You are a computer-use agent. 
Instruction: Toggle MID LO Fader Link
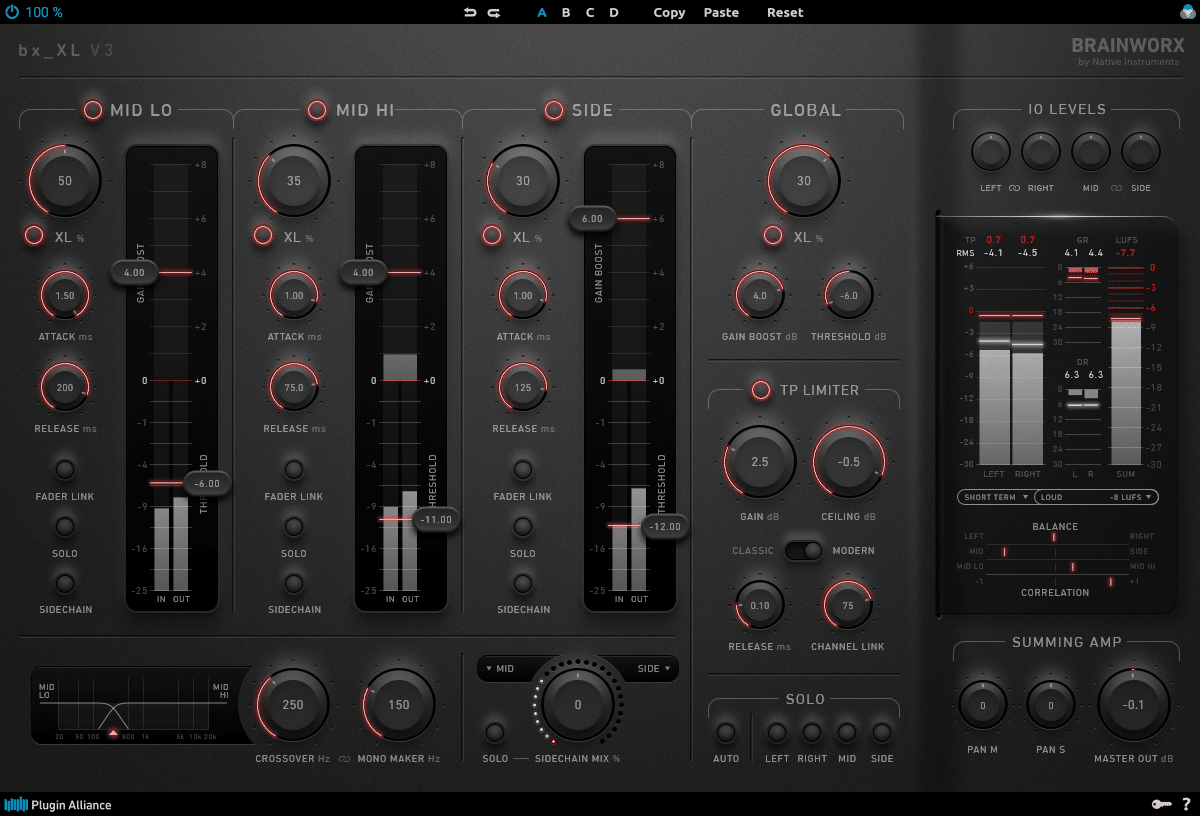pyautogui.click(x=65, y=469)
